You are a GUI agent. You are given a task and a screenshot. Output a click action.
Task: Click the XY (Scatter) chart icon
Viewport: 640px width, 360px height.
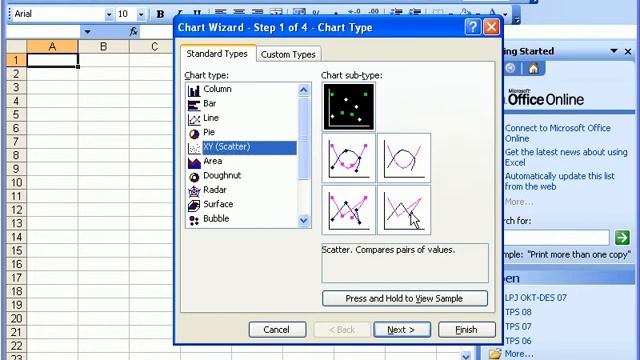tap(194, 148)
